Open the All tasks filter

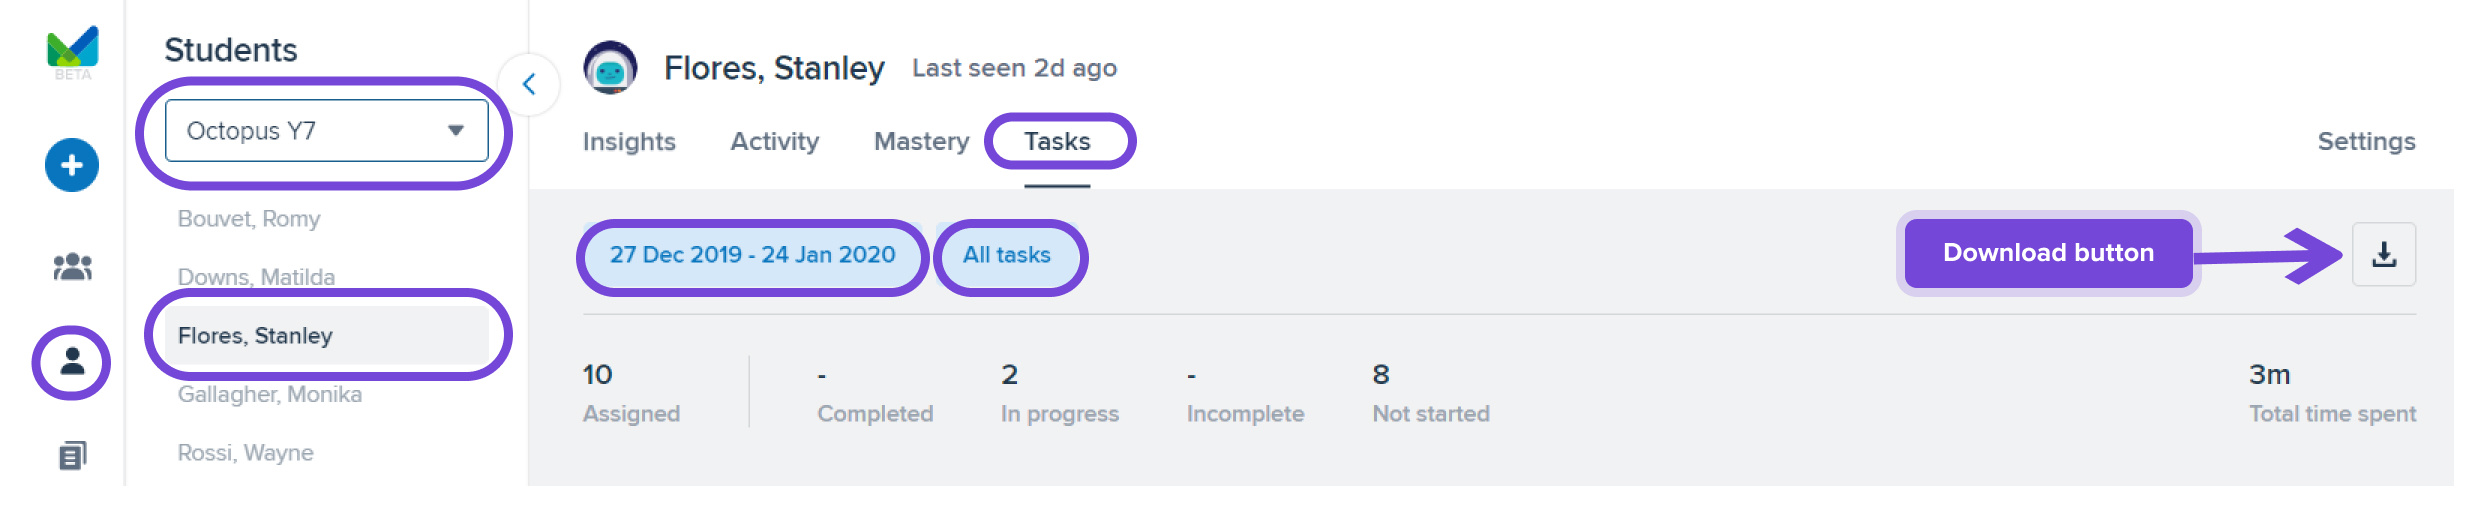pyautogui.click(x=1007, y=255)
